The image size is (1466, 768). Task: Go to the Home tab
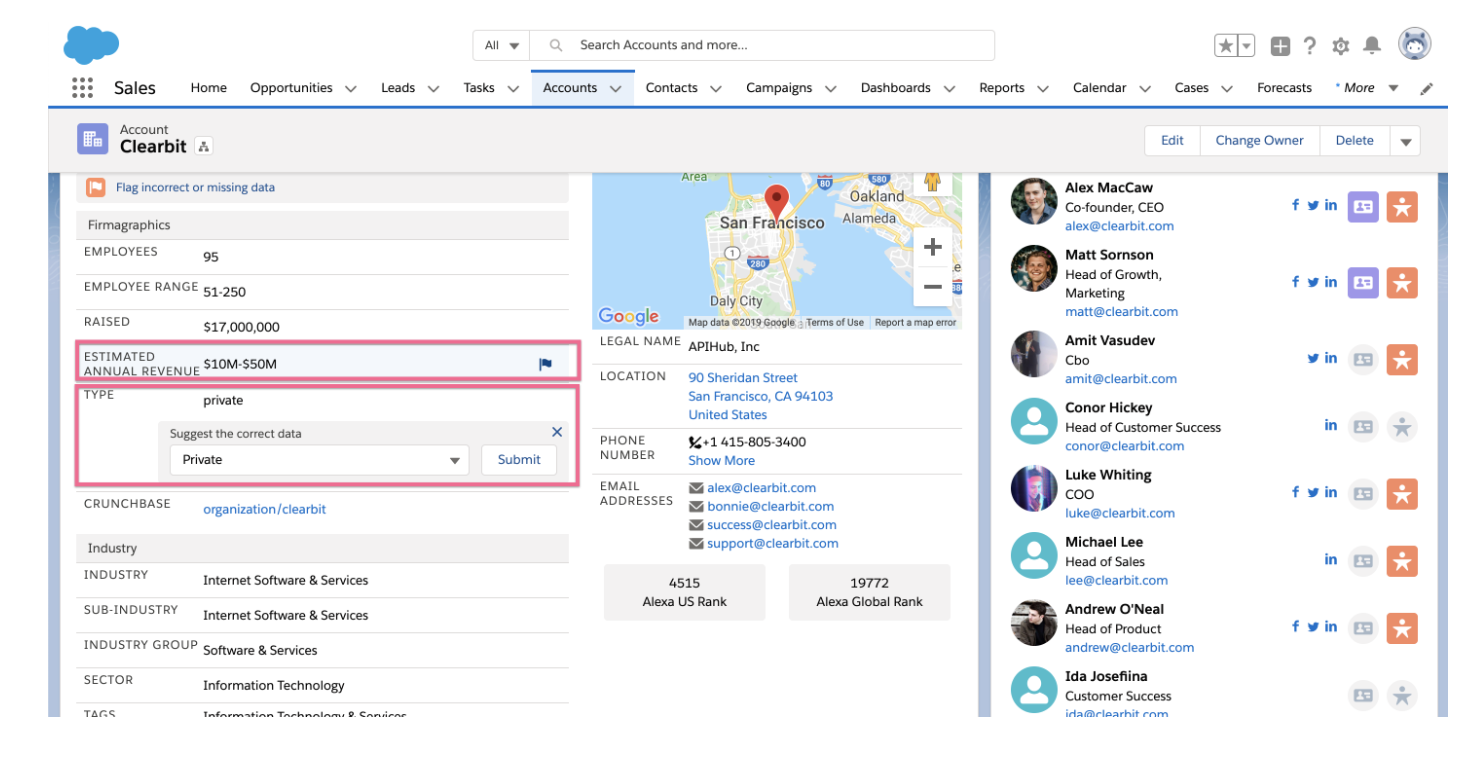click(209, 88)
